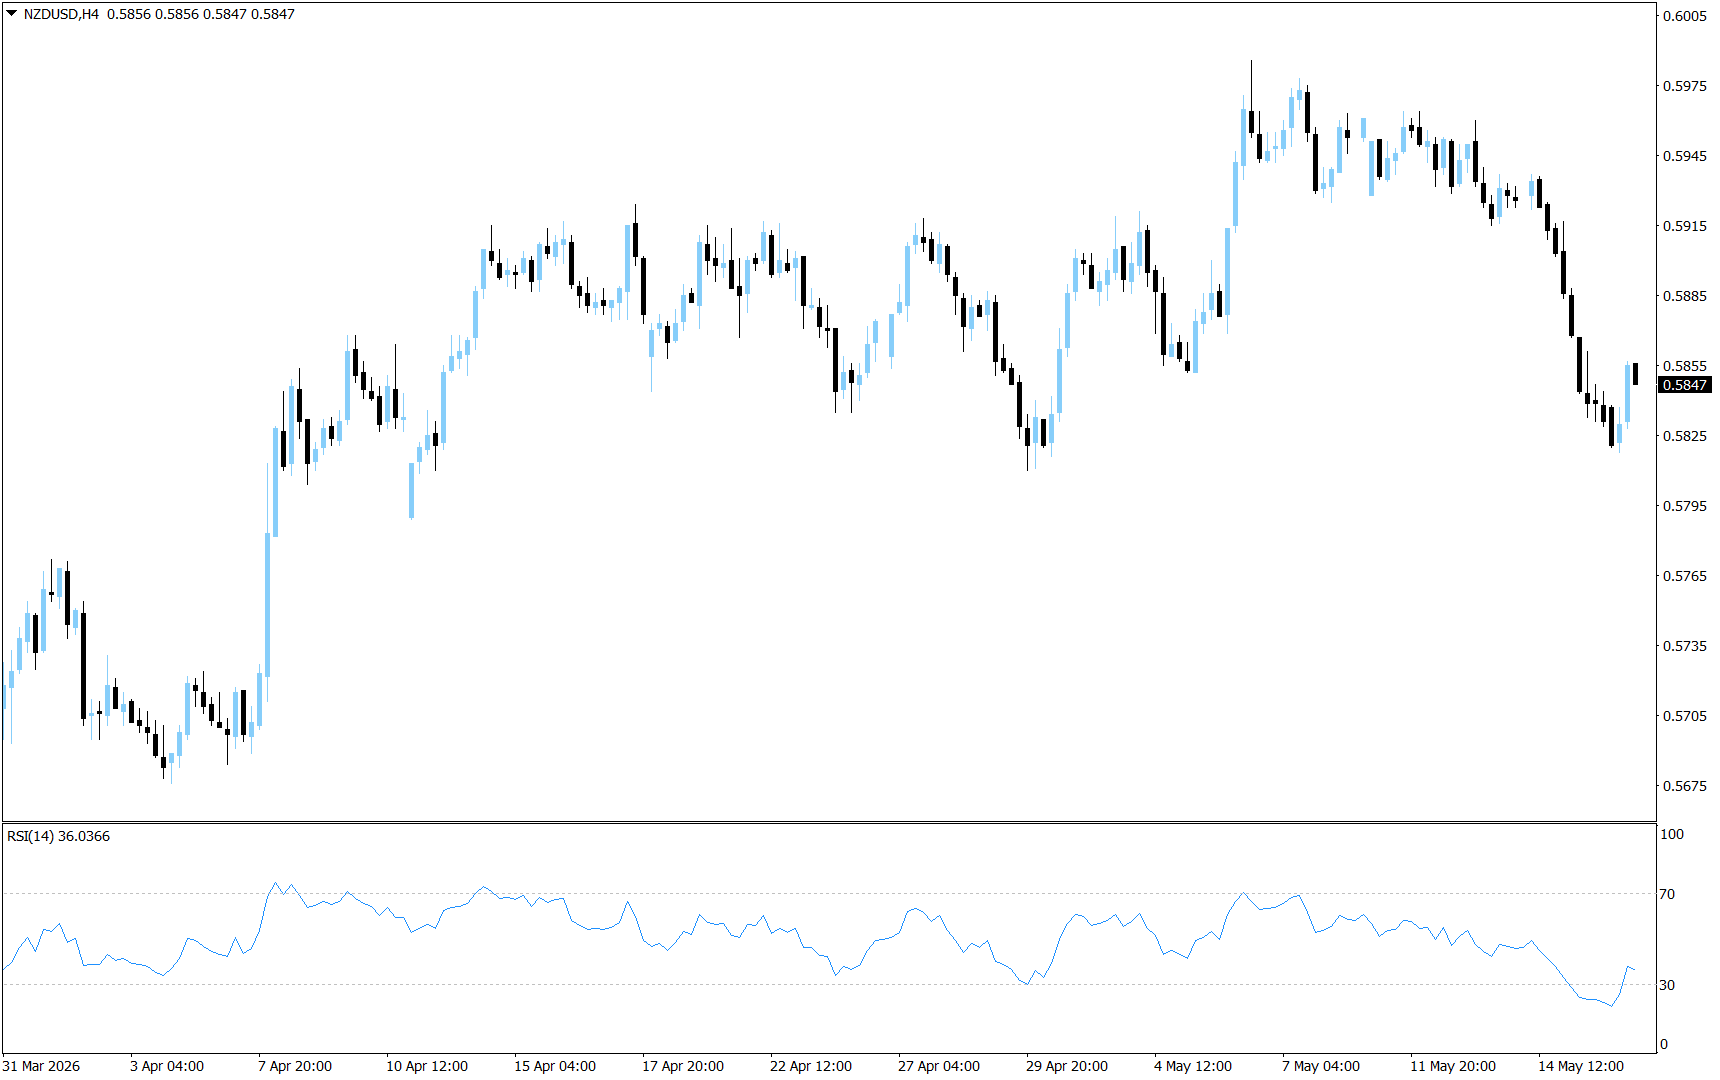Click the 7 May 04:00 time label
The height and width of the screenshot is (1080, 1720).
click(x=1321, y=1066)
